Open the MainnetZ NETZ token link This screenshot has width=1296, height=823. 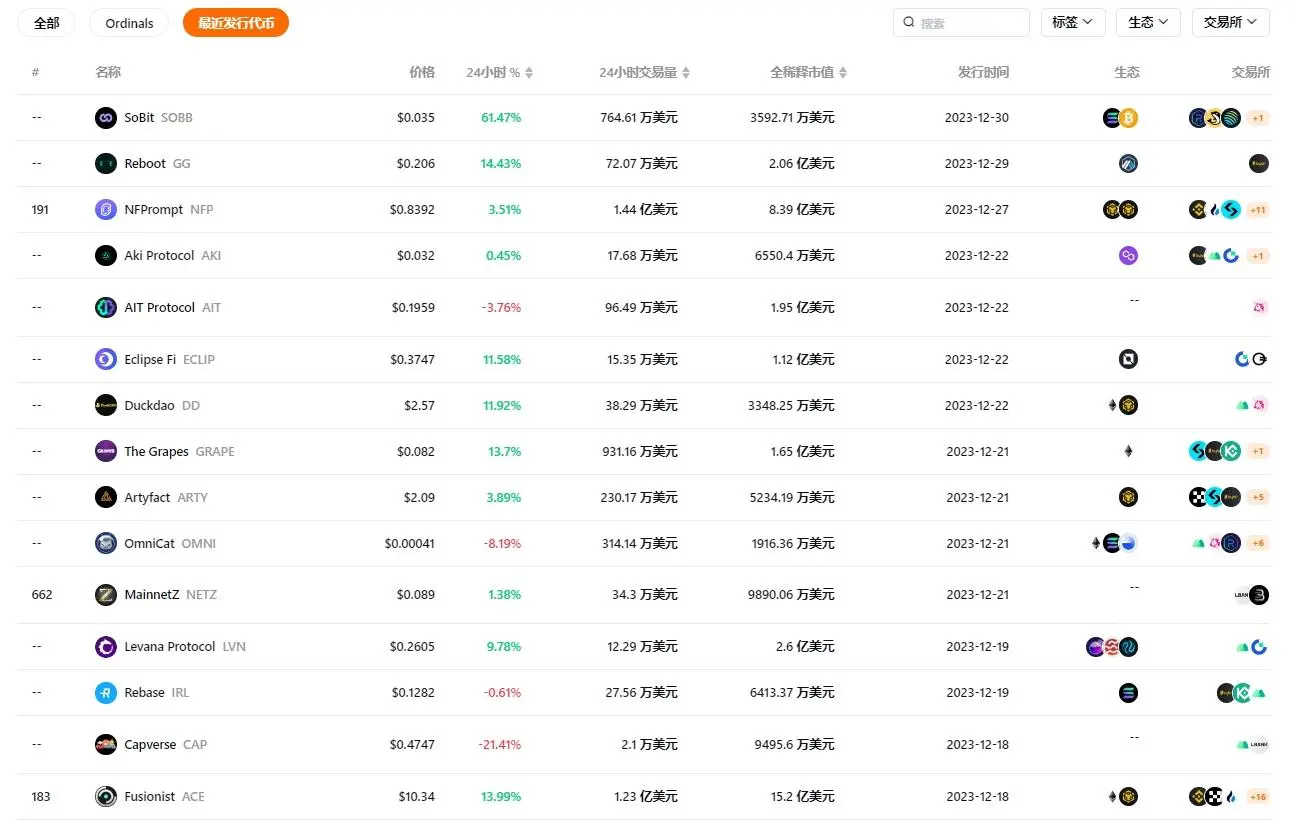(170, 595)
